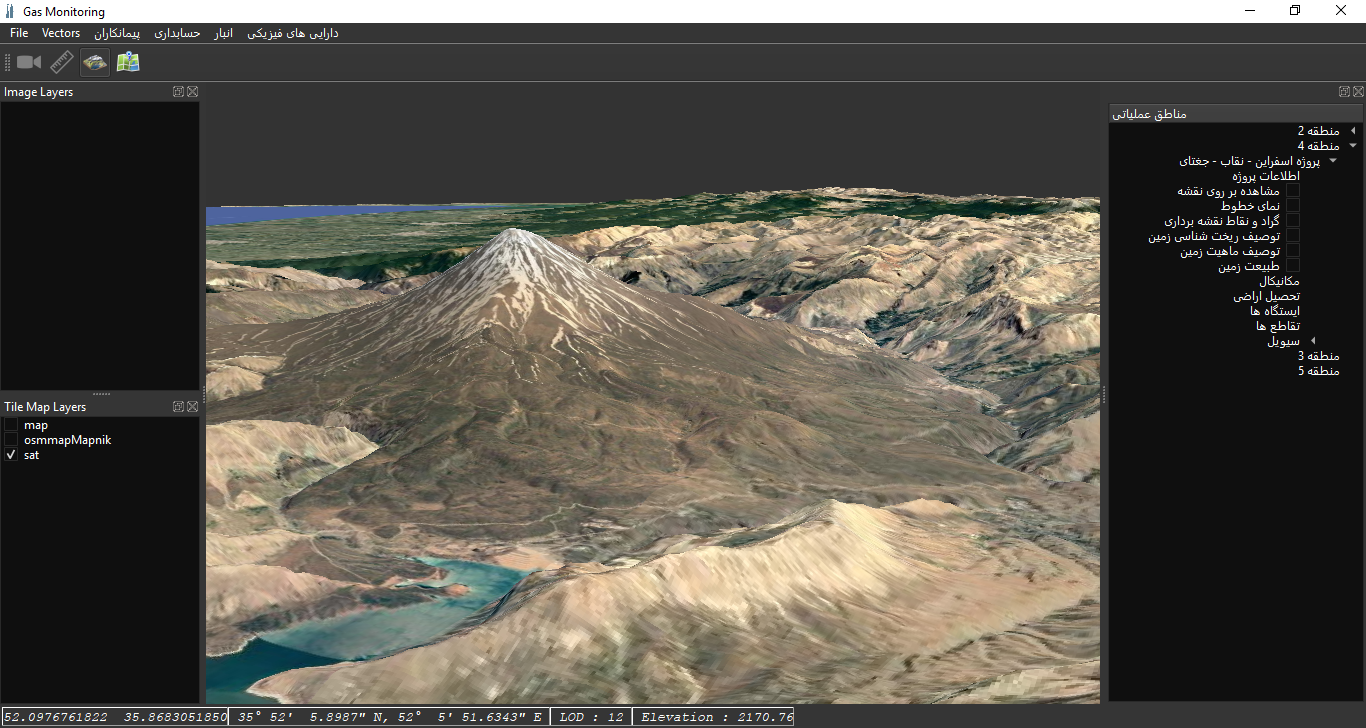The image size is (1366, 728).
Task: Close the Image Layers panel
Action: pyautogui.click(x=192, y=92)
